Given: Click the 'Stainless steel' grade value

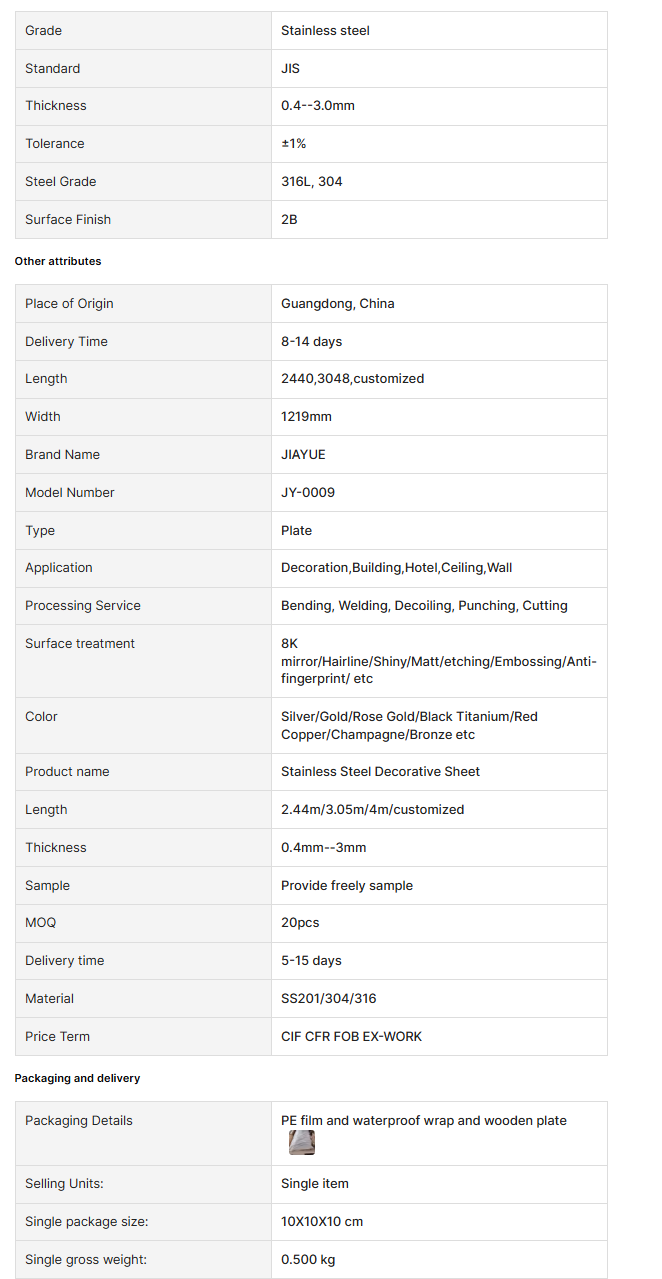Looking at the screenshot, I should tap(325, 31).
